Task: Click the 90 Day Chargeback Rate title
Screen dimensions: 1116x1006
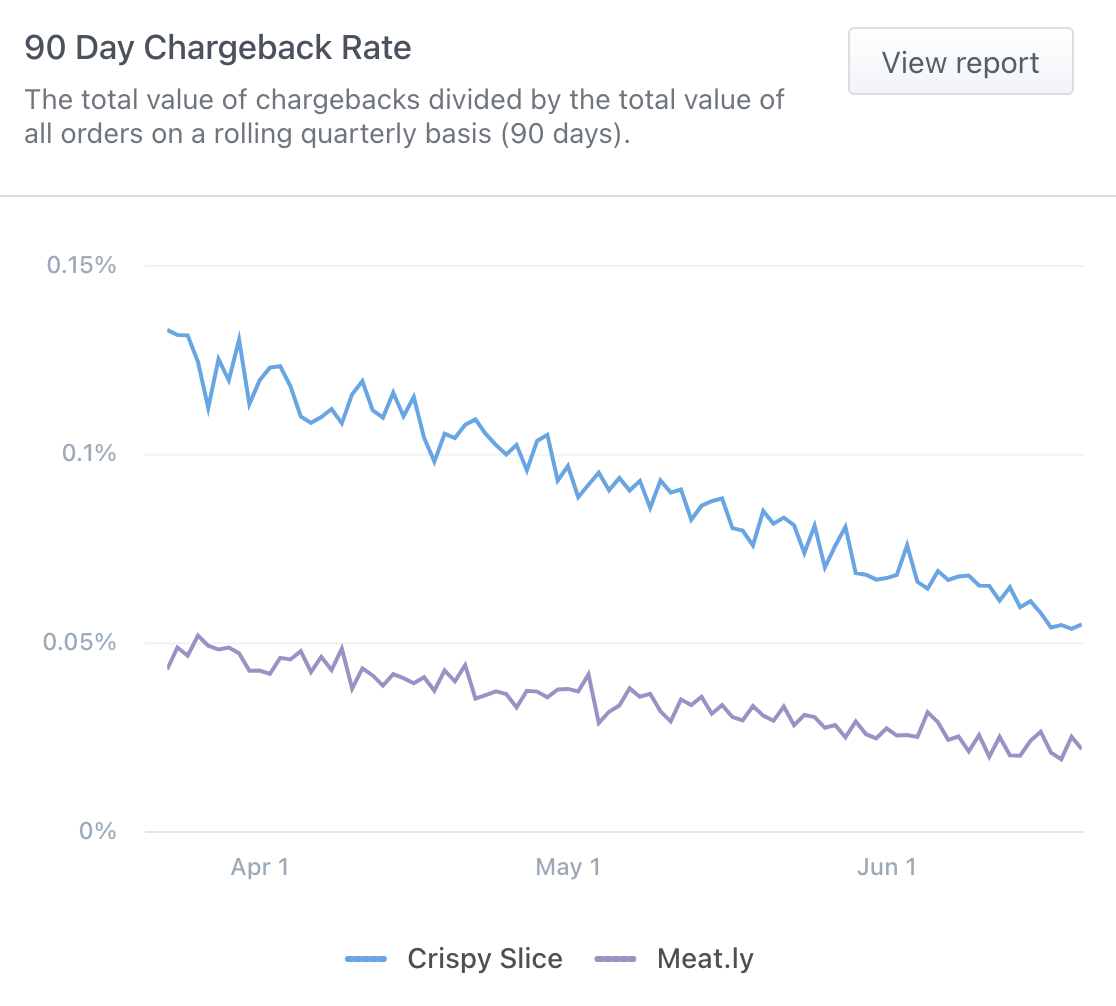Action: pos(218,48)
